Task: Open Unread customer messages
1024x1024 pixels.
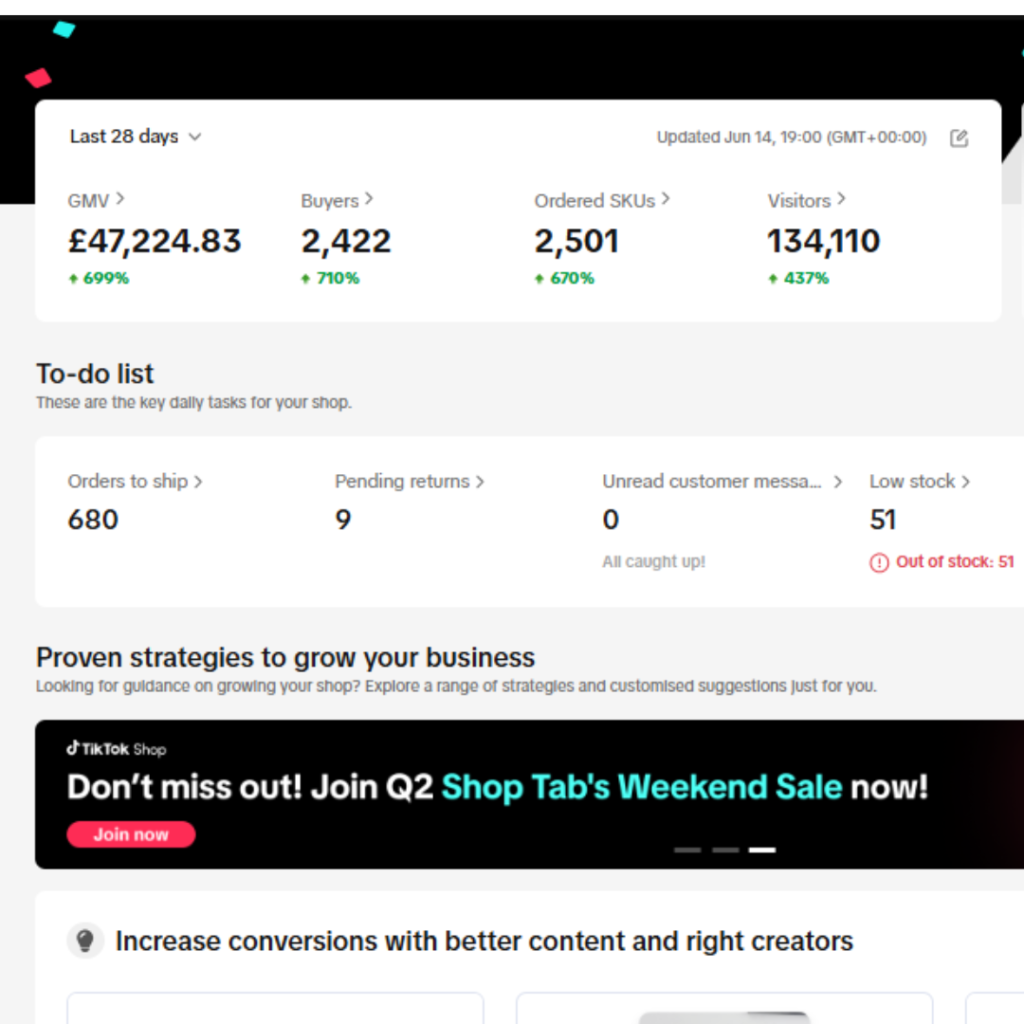Action: click(722, 481)
